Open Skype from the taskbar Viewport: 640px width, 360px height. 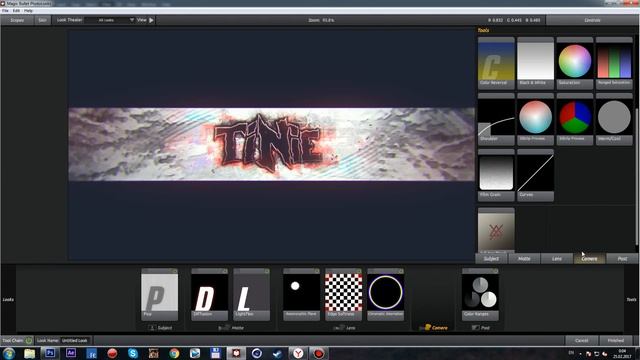[133, 353]
